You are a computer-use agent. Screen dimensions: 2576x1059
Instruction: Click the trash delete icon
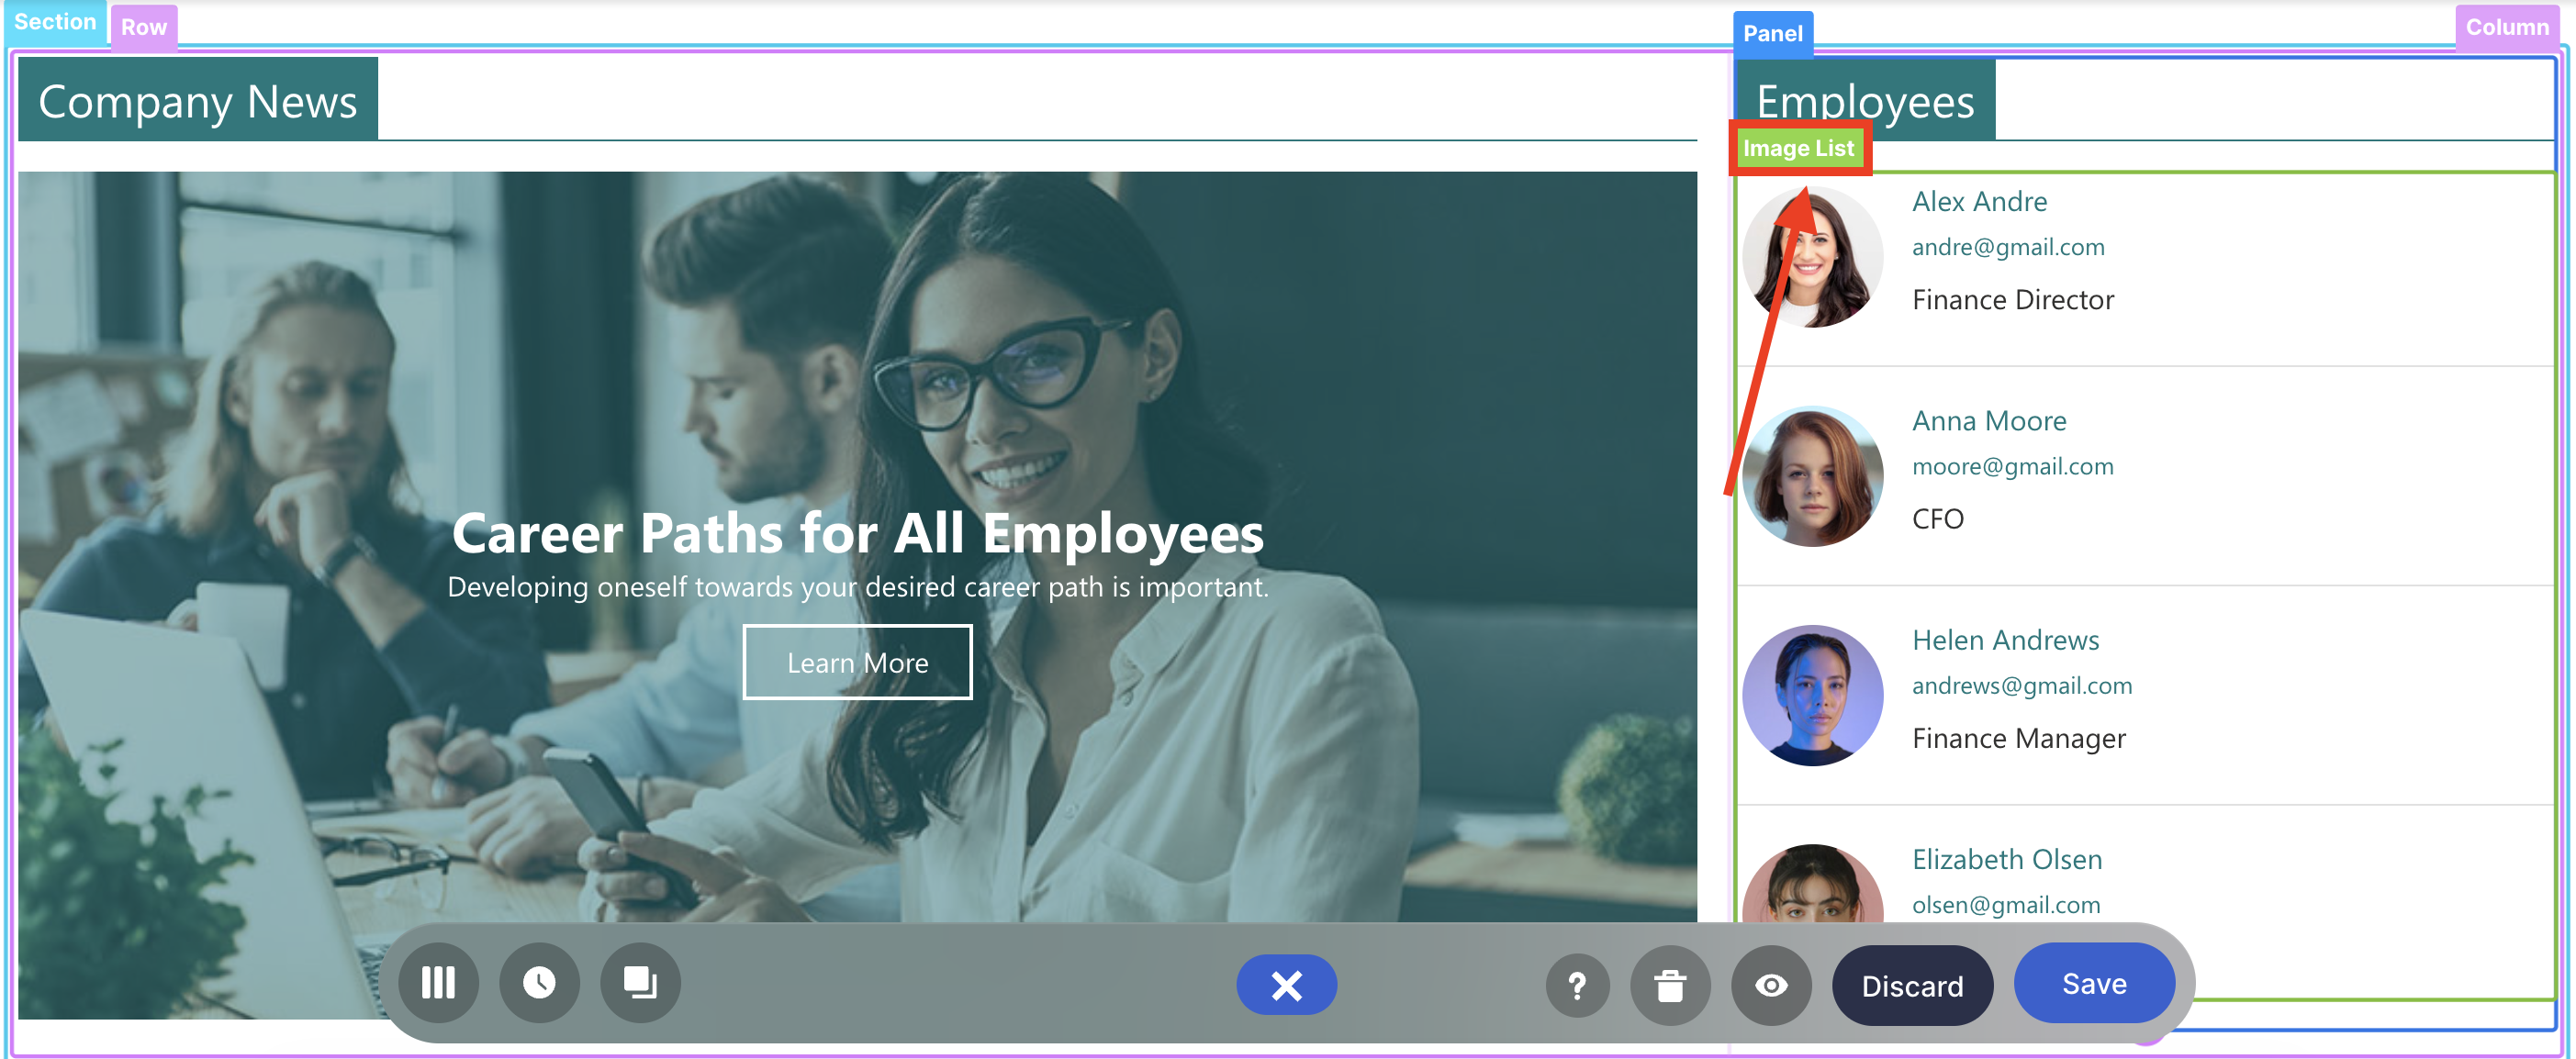pyautogui.click(x=1669, y=986)
